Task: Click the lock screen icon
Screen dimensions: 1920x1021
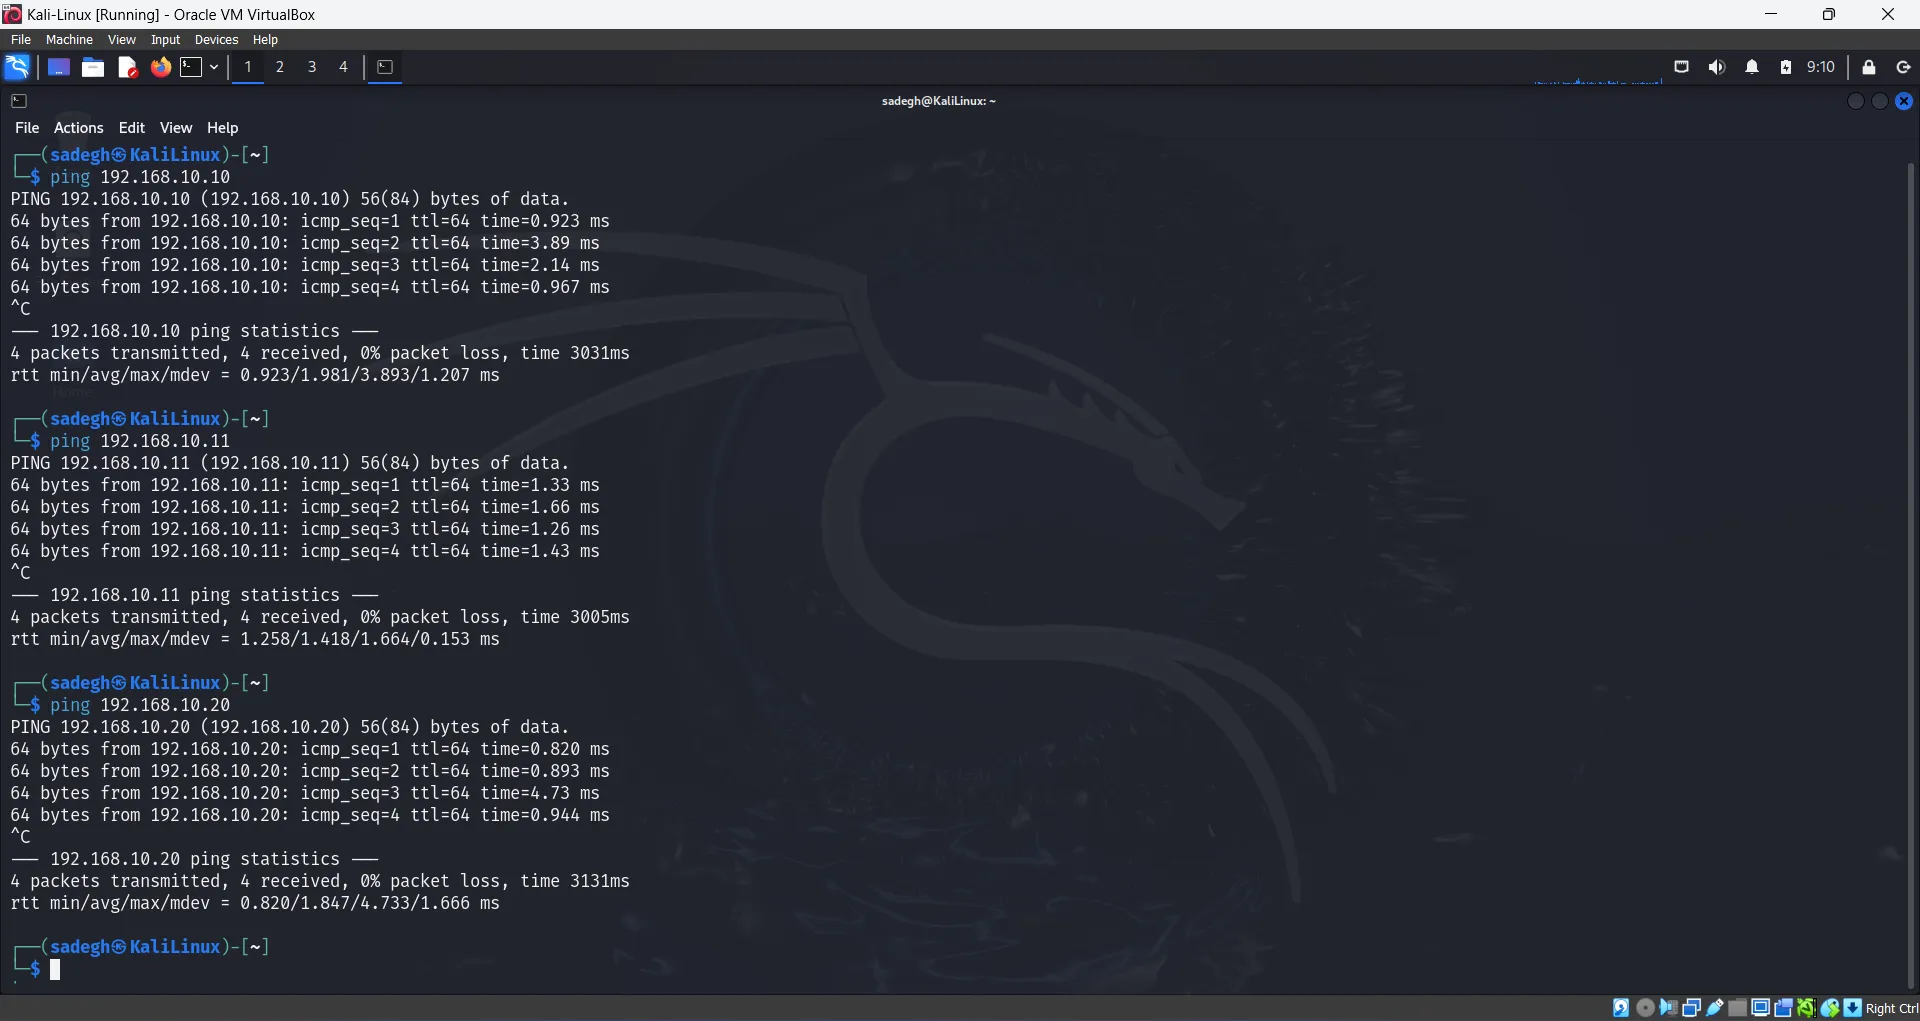Action: click(x=1868, y=67)
